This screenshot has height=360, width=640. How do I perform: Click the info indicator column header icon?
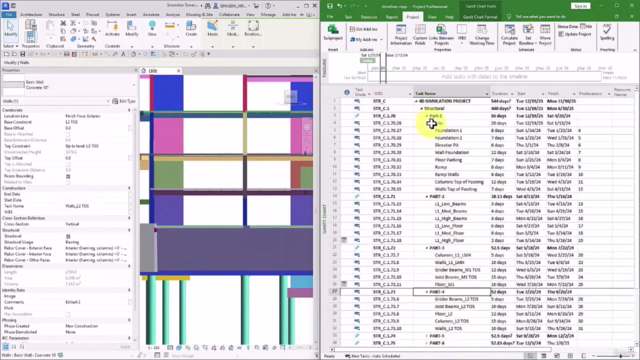(347, 93)
